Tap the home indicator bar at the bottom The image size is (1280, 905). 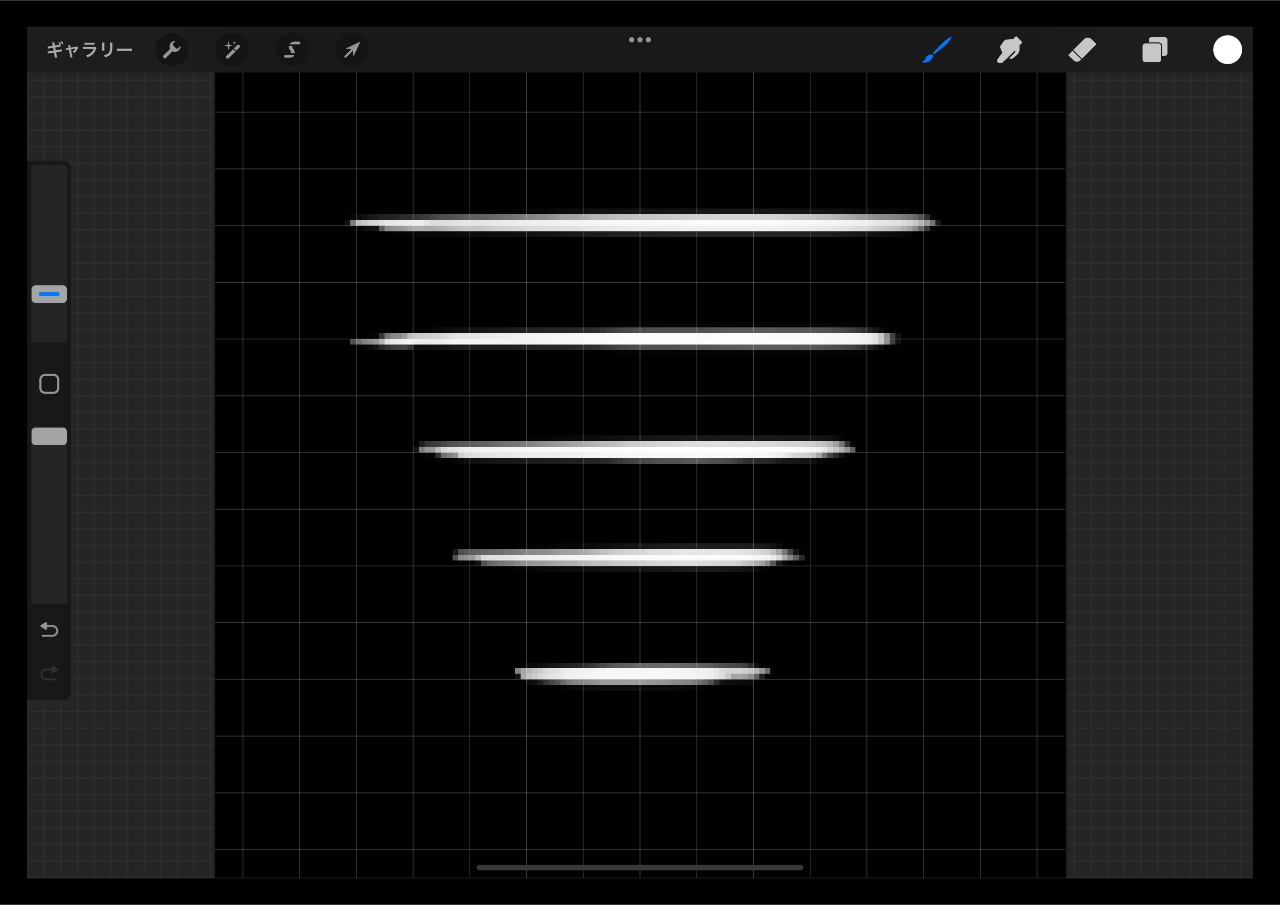[640, 867]
